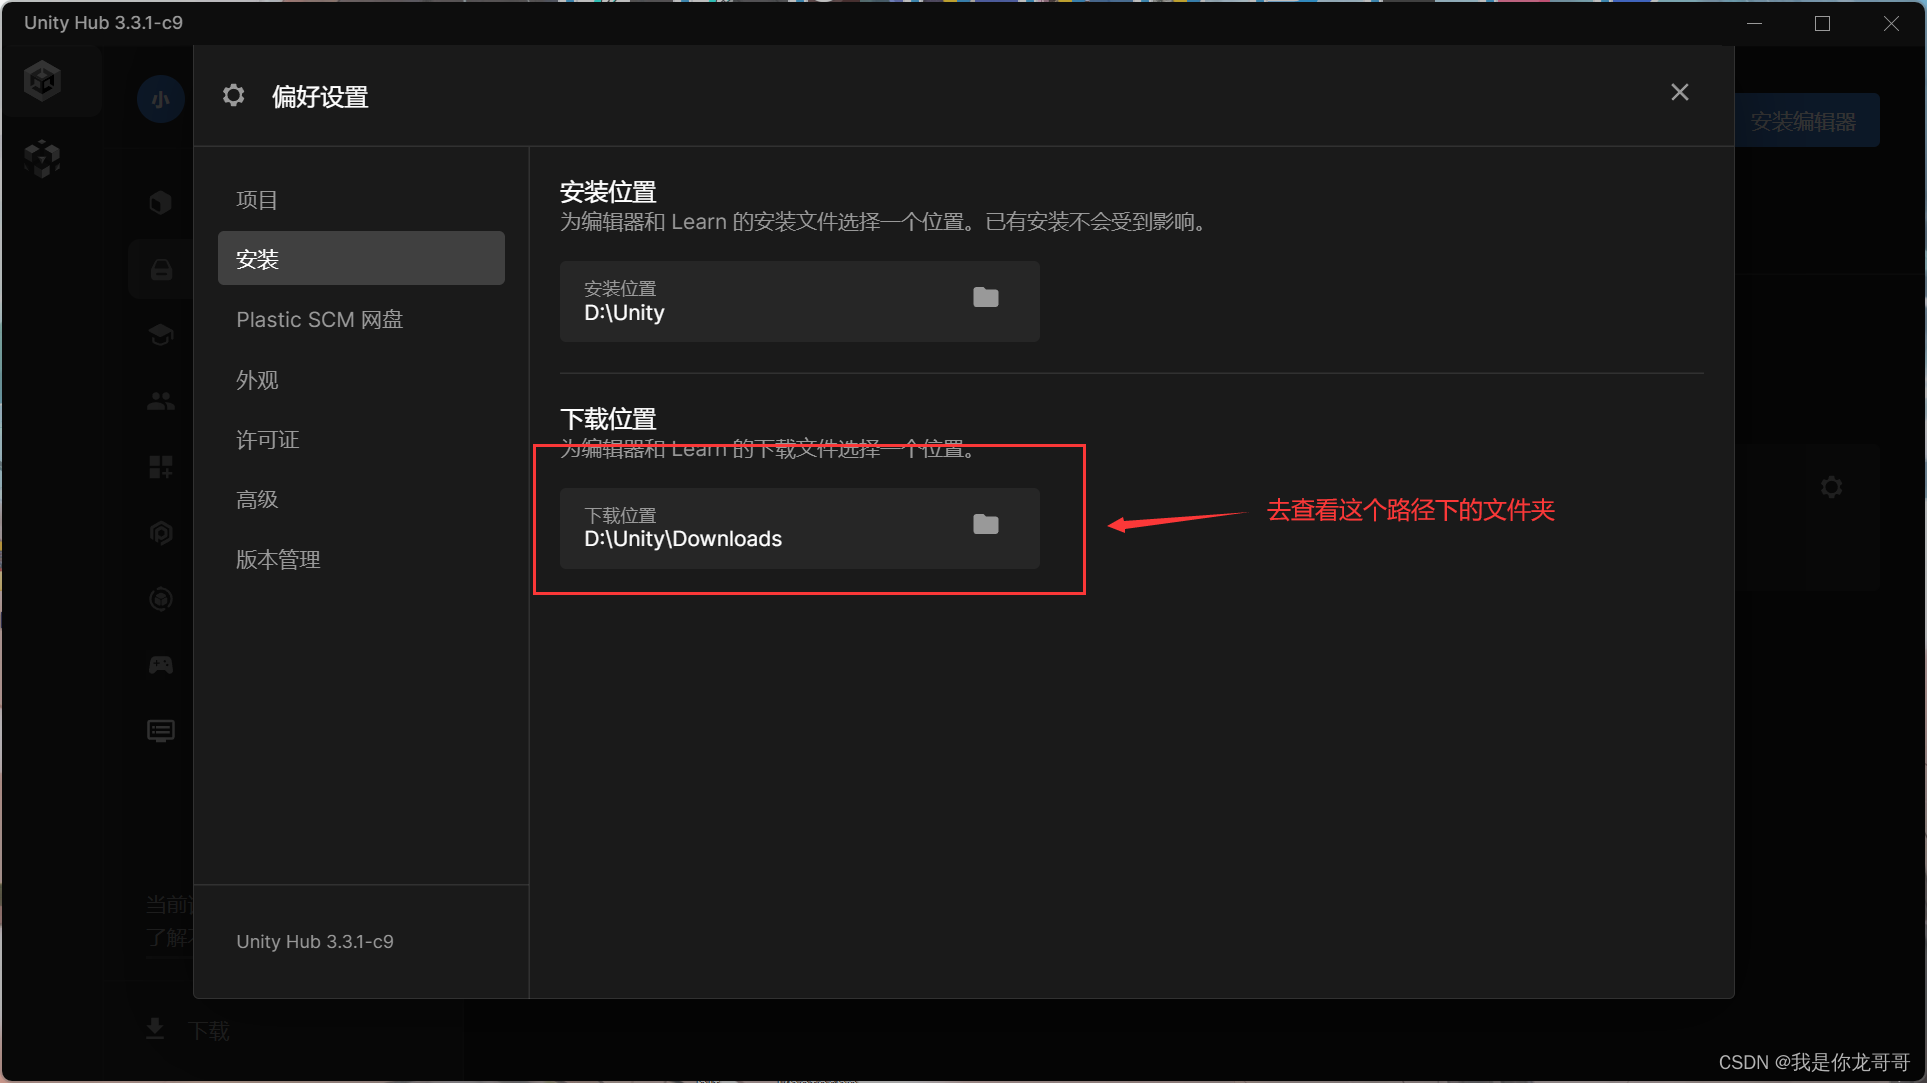Image resolution: width=1927 pixels, height=1083 pixels.
Task: Click the Unity Hub logo icon
Action: click(43, 81)
